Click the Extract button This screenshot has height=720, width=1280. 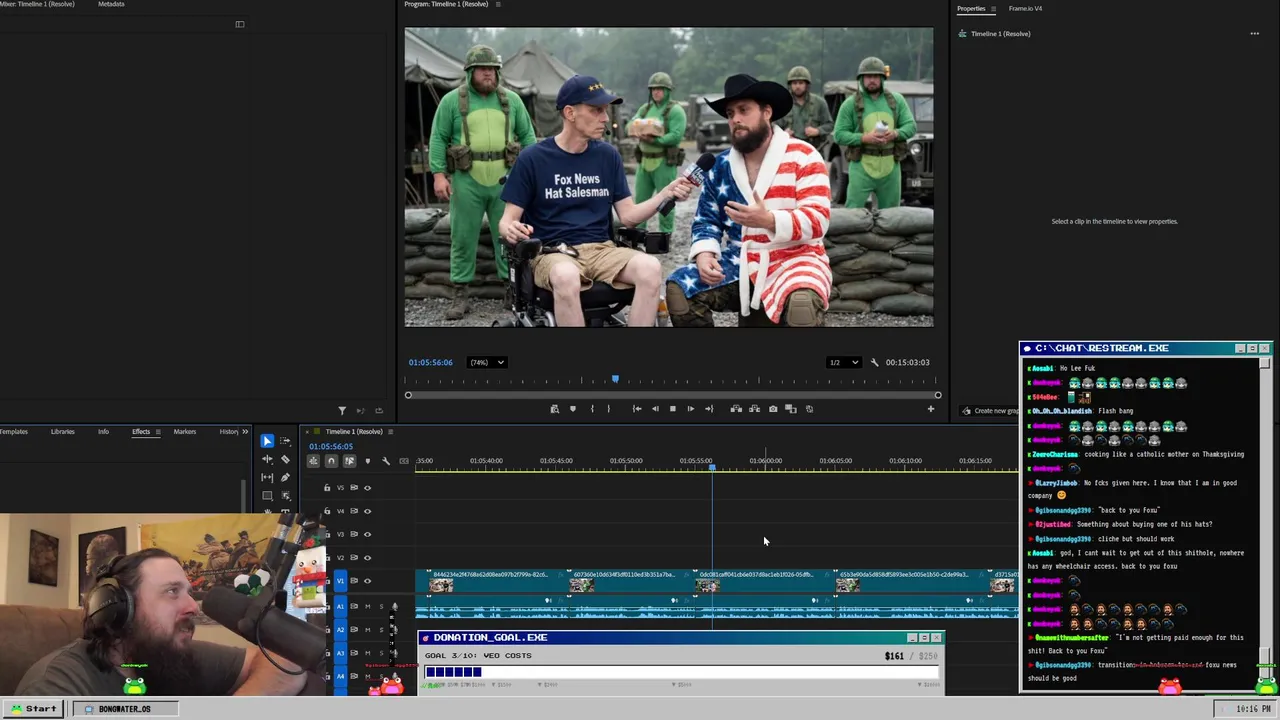[x=754, y=409]
